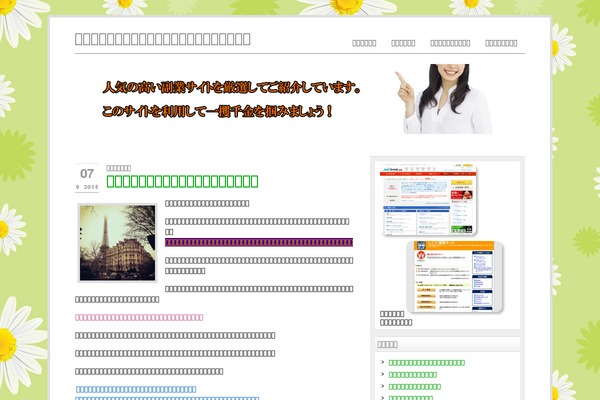Screen dimensions: 600x400
Task: Click the purple highlighted line in article
Action: point(259,242)
